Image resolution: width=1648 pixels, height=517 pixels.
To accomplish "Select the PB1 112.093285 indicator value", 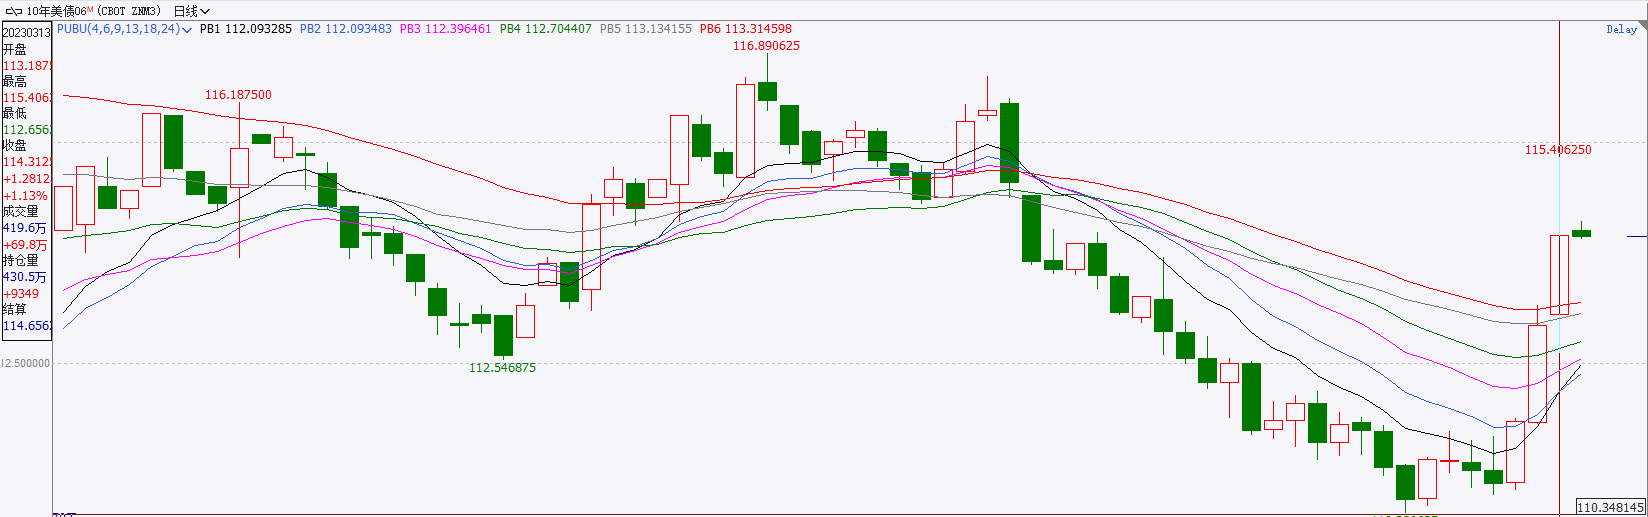I will point(246,29).
